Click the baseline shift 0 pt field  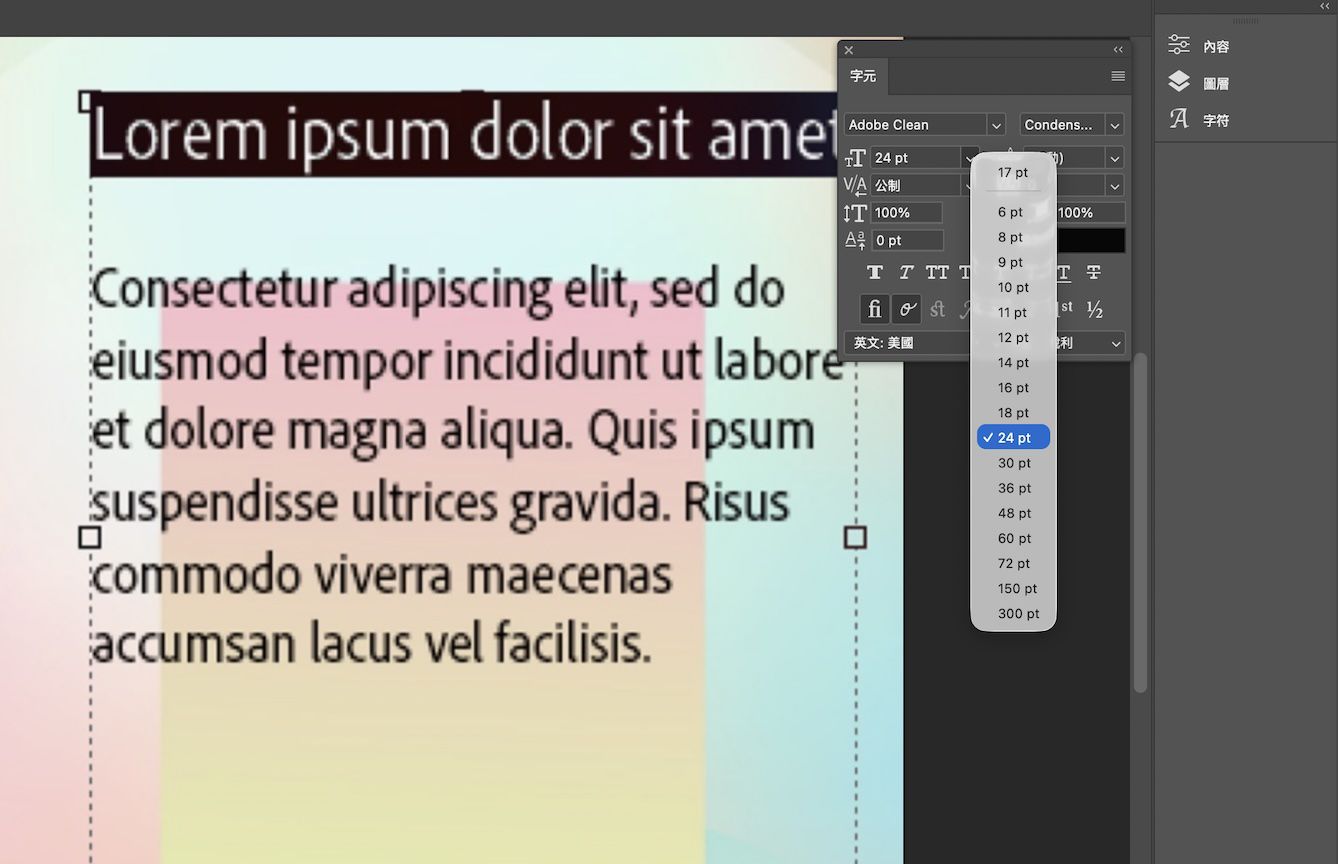pyautogui.click(x=907, y=240)
